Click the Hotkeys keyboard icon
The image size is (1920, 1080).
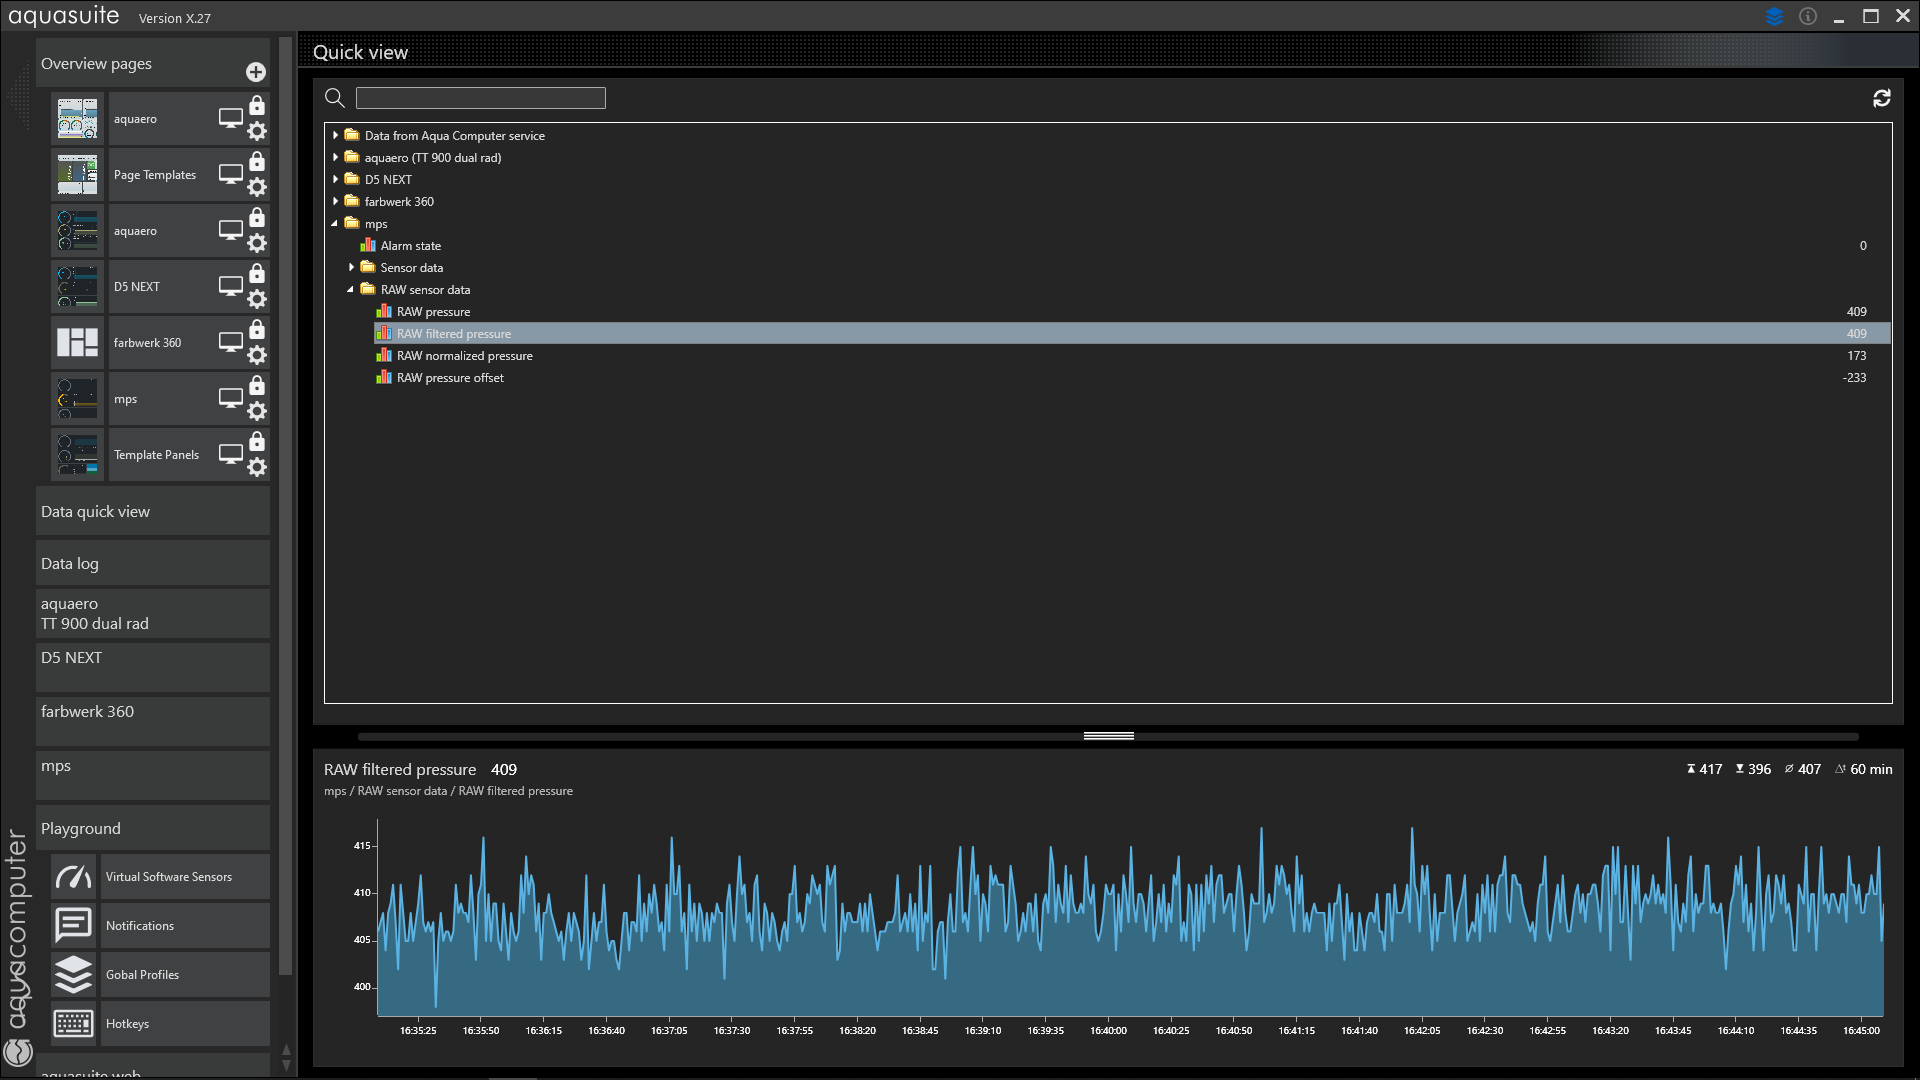73,1024
